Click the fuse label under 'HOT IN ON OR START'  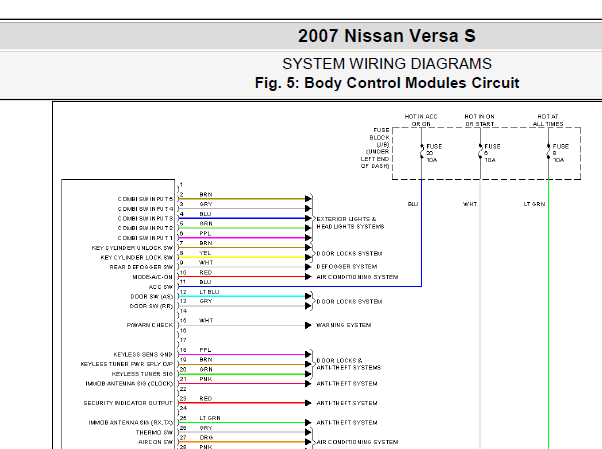tap(492, 153)
